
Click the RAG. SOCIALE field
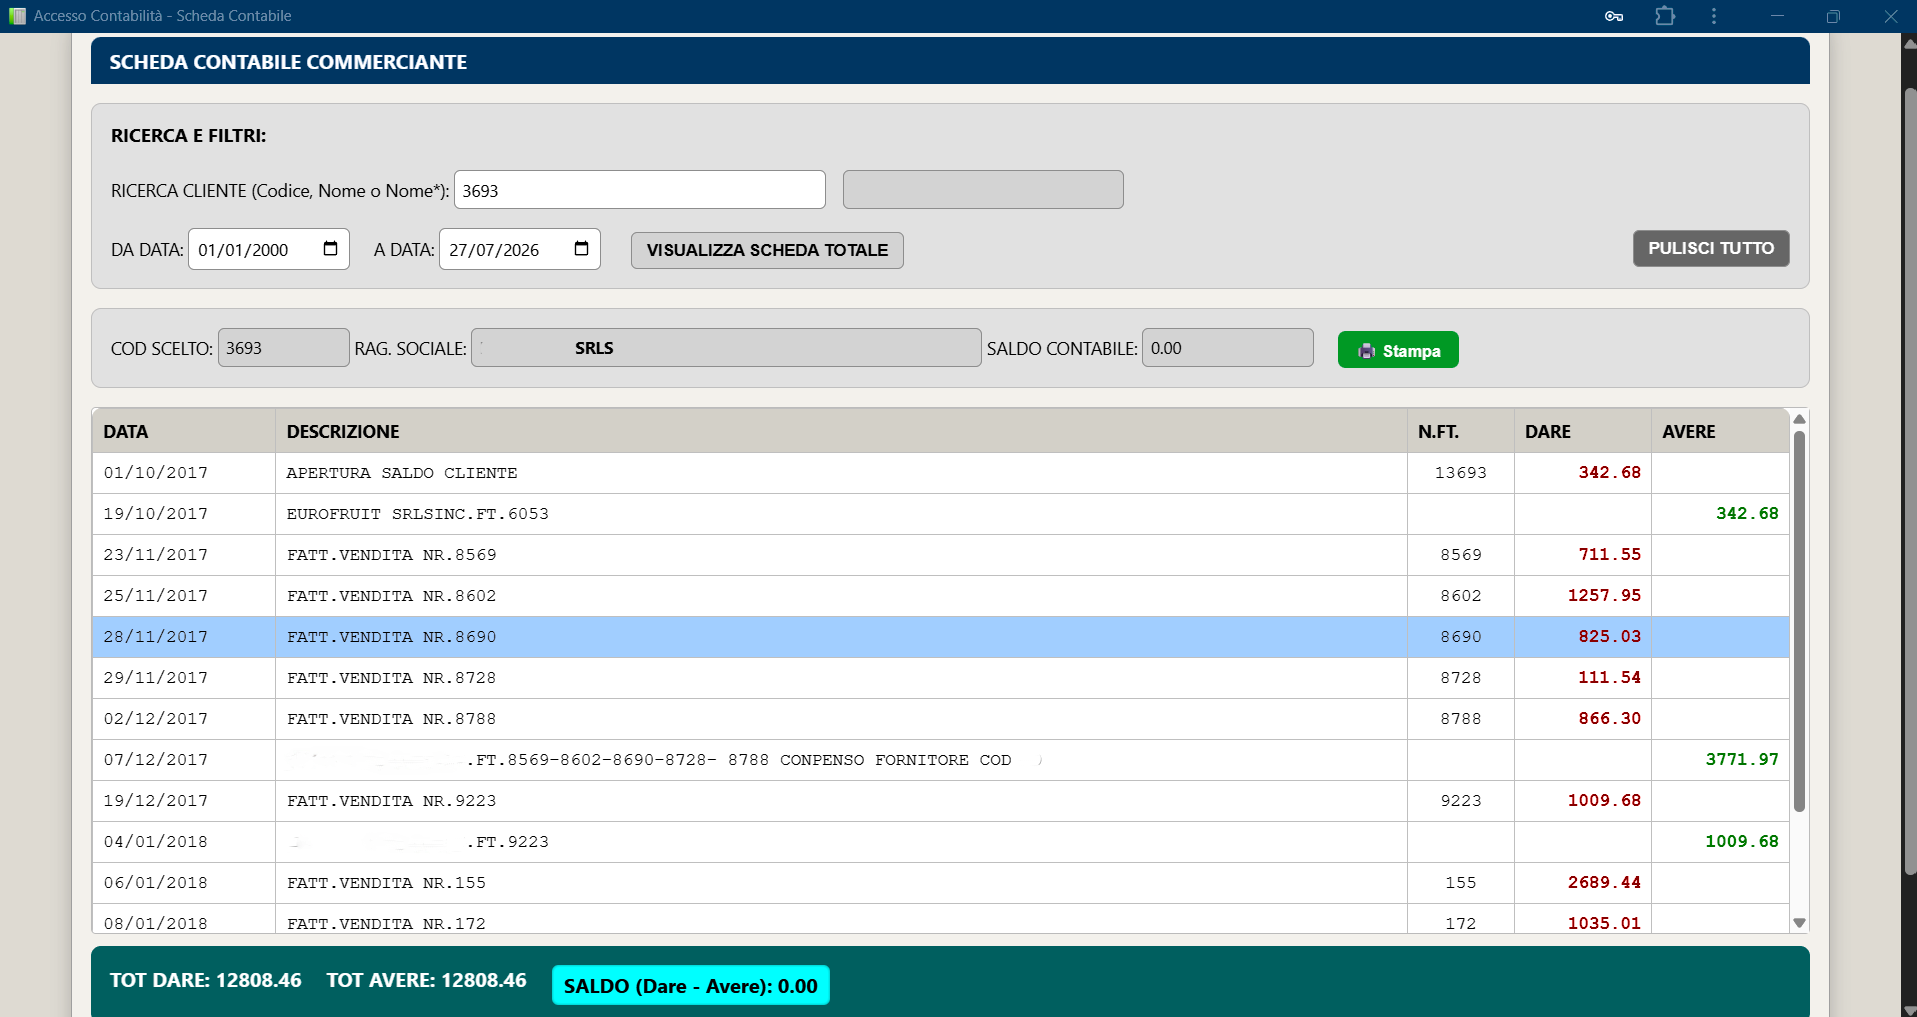point(726,348)
